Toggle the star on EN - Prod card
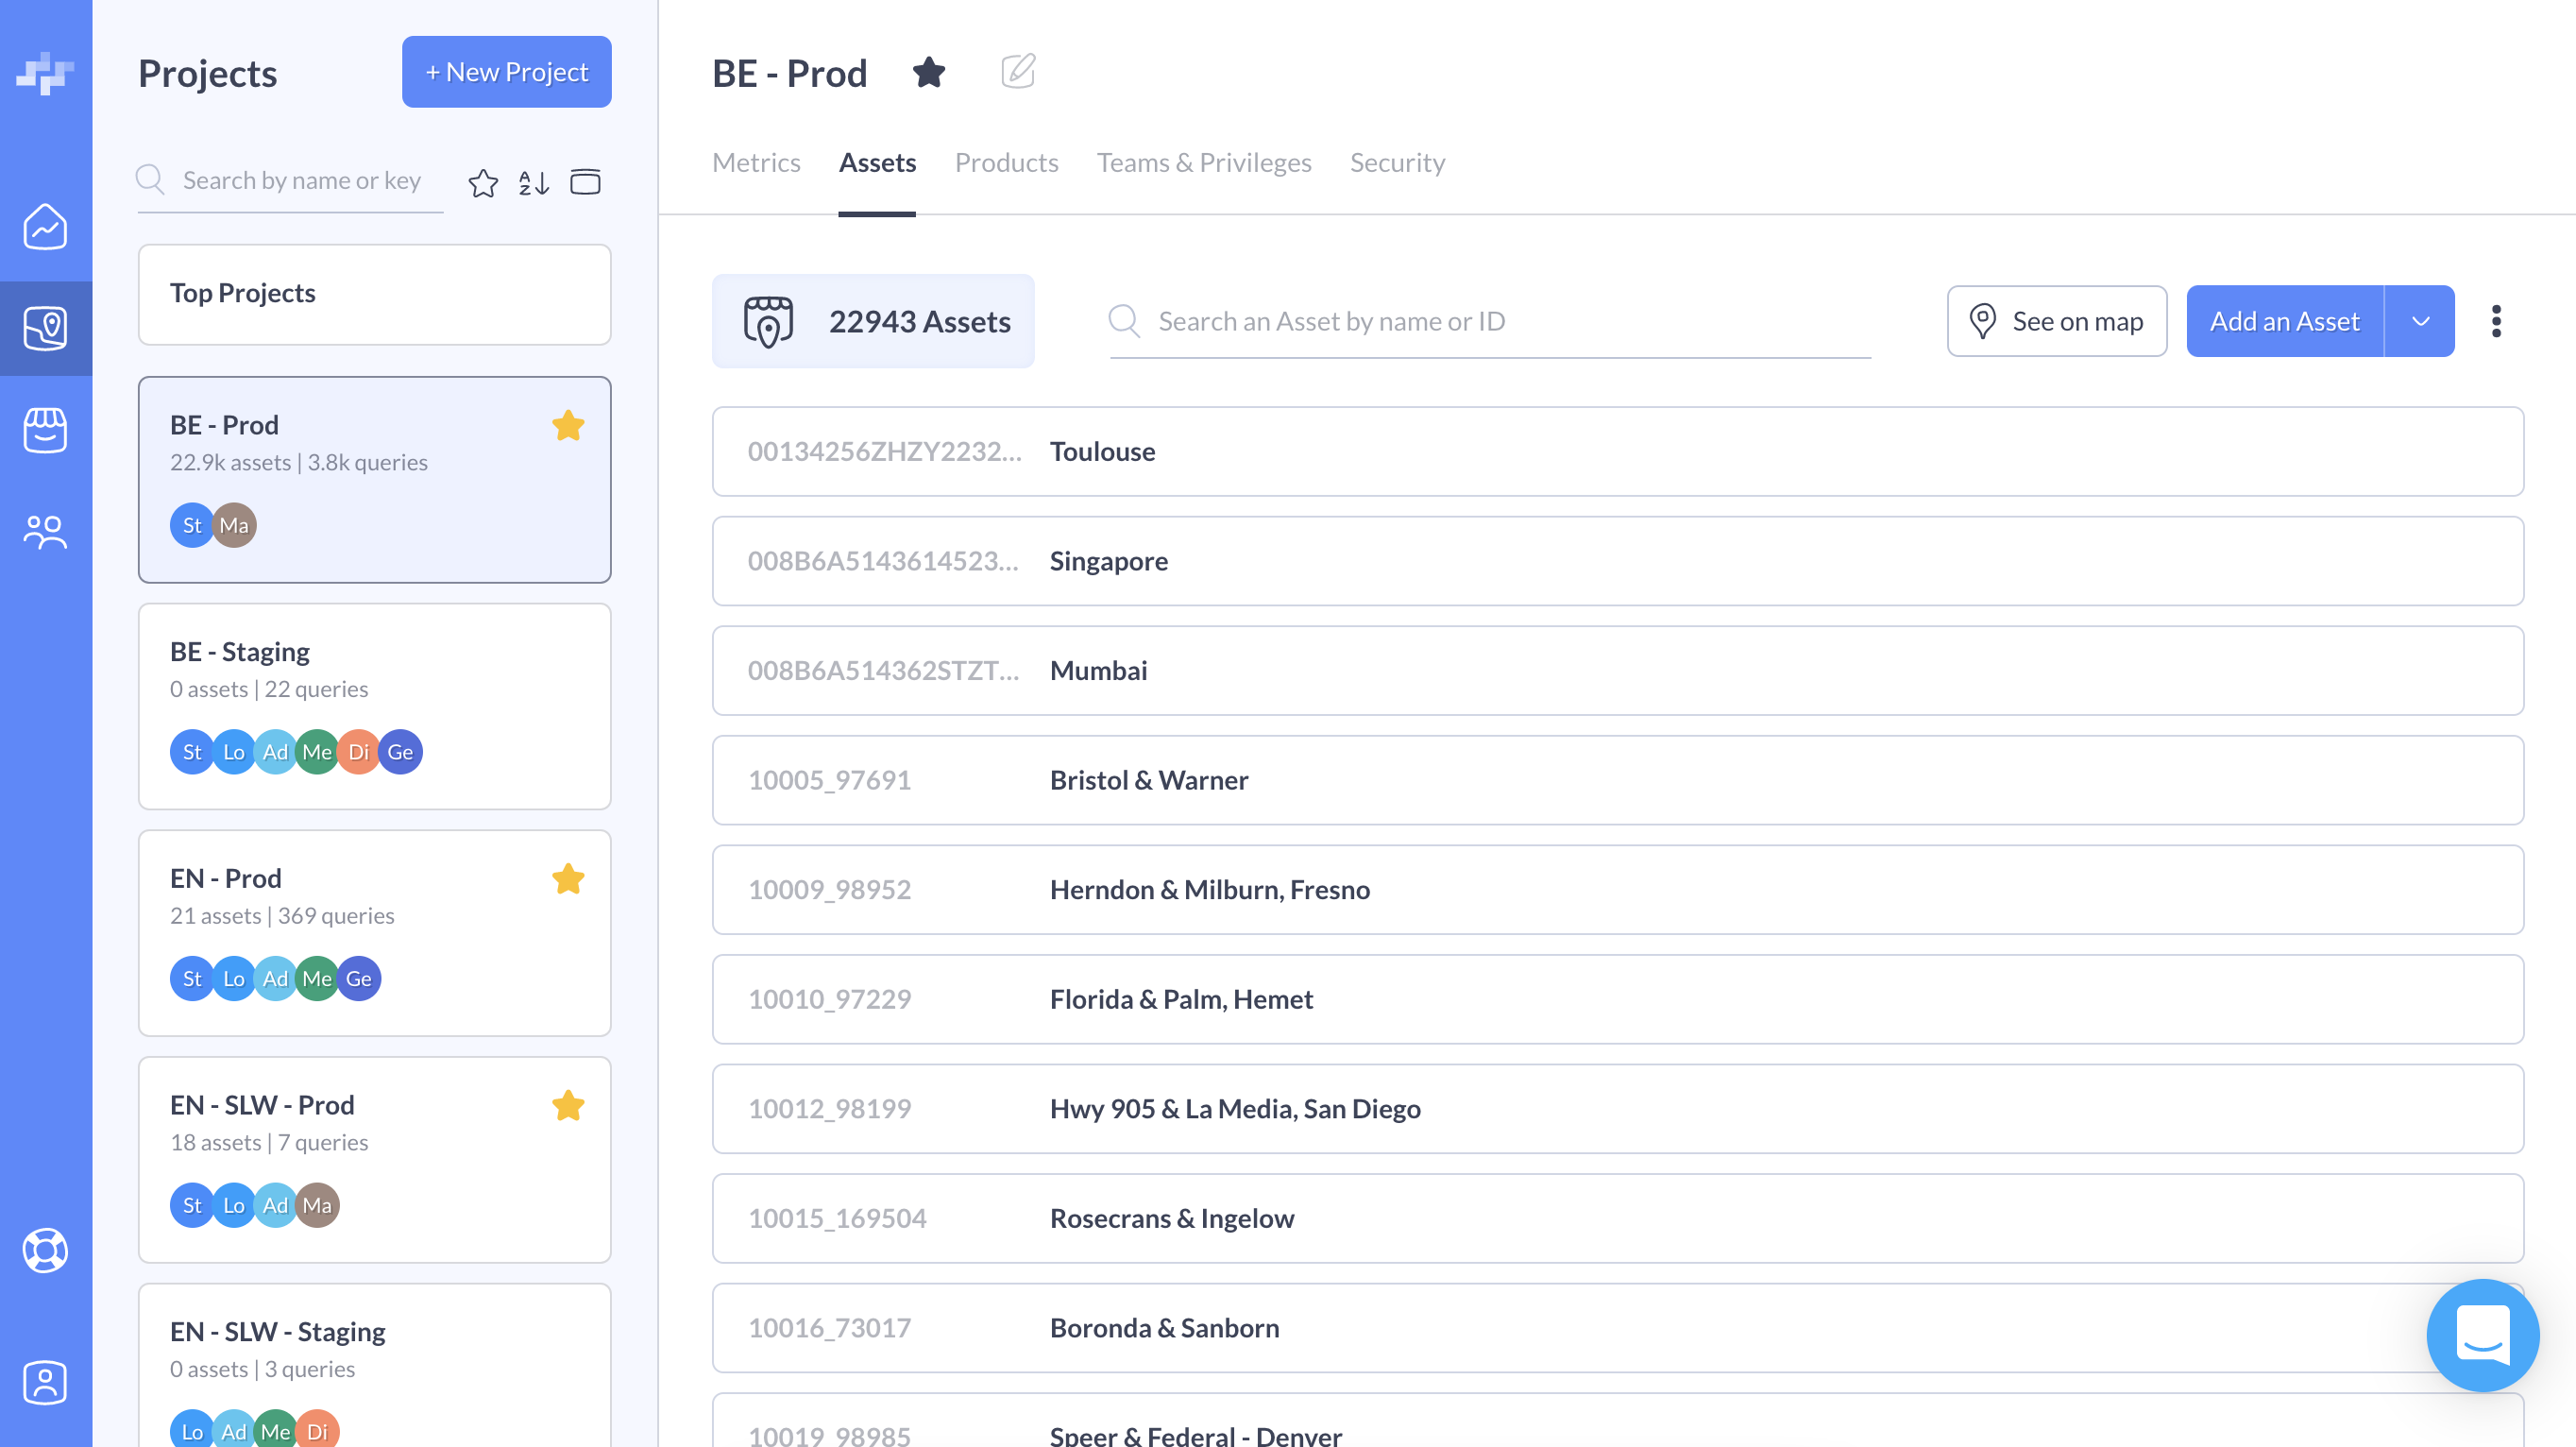The height and width of the screenshot is (1447, 2576). pyautogui.click(x=568, y=879)
